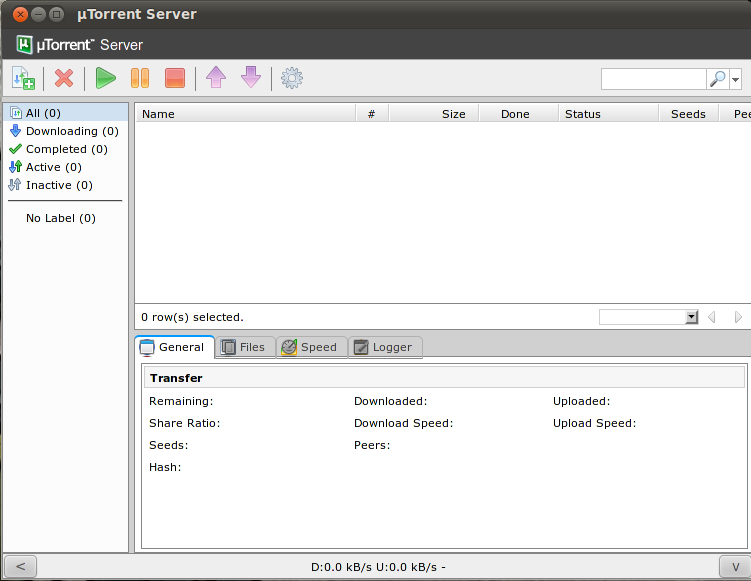
Task: Sort by Done column header
Action: [x=519, y=114]
